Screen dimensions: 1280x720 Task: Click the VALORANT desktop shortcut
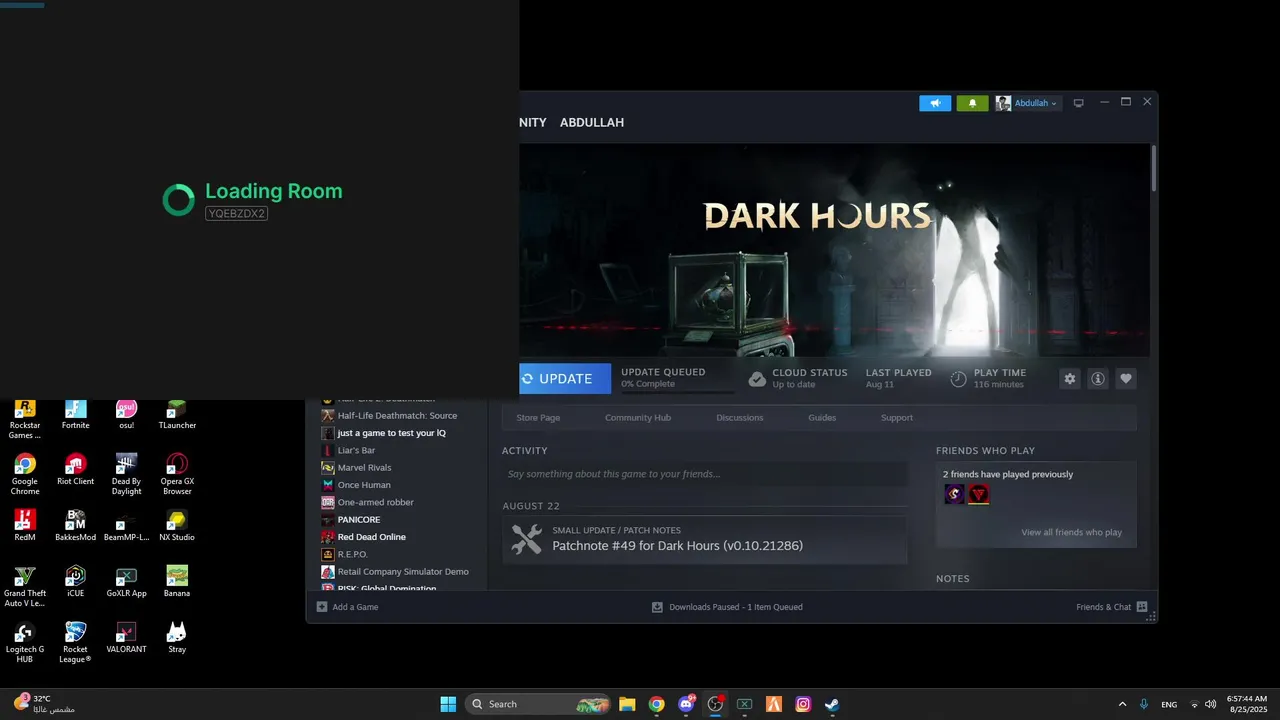click(126, 637)
